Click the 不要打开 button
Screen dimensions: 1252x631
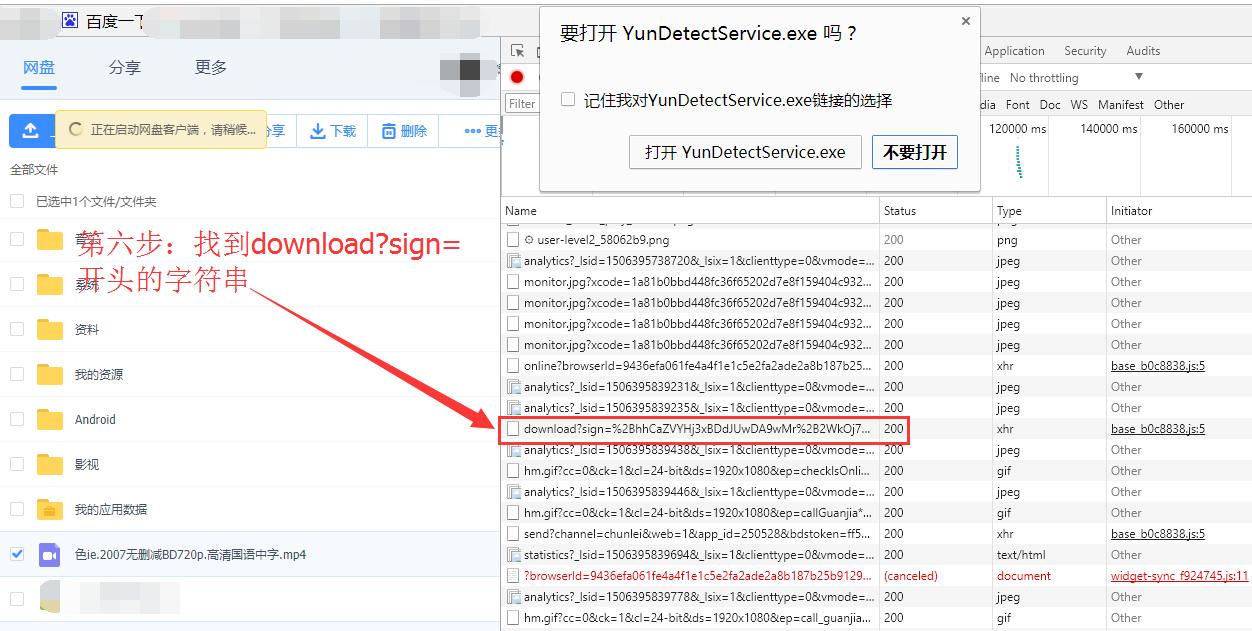click(x=915, y=152)
